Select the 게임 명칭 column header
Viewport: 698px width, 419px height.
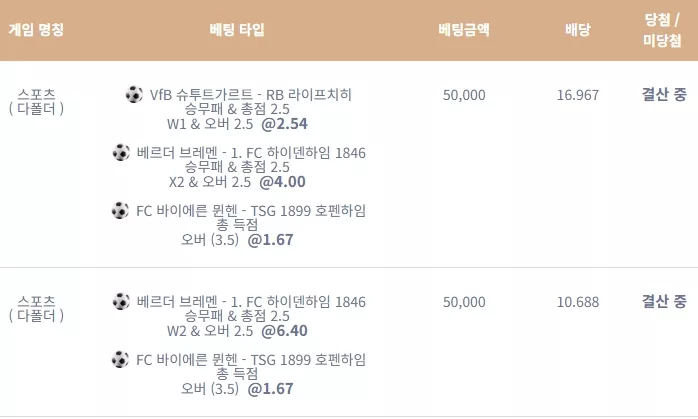[x=36, y=30]
